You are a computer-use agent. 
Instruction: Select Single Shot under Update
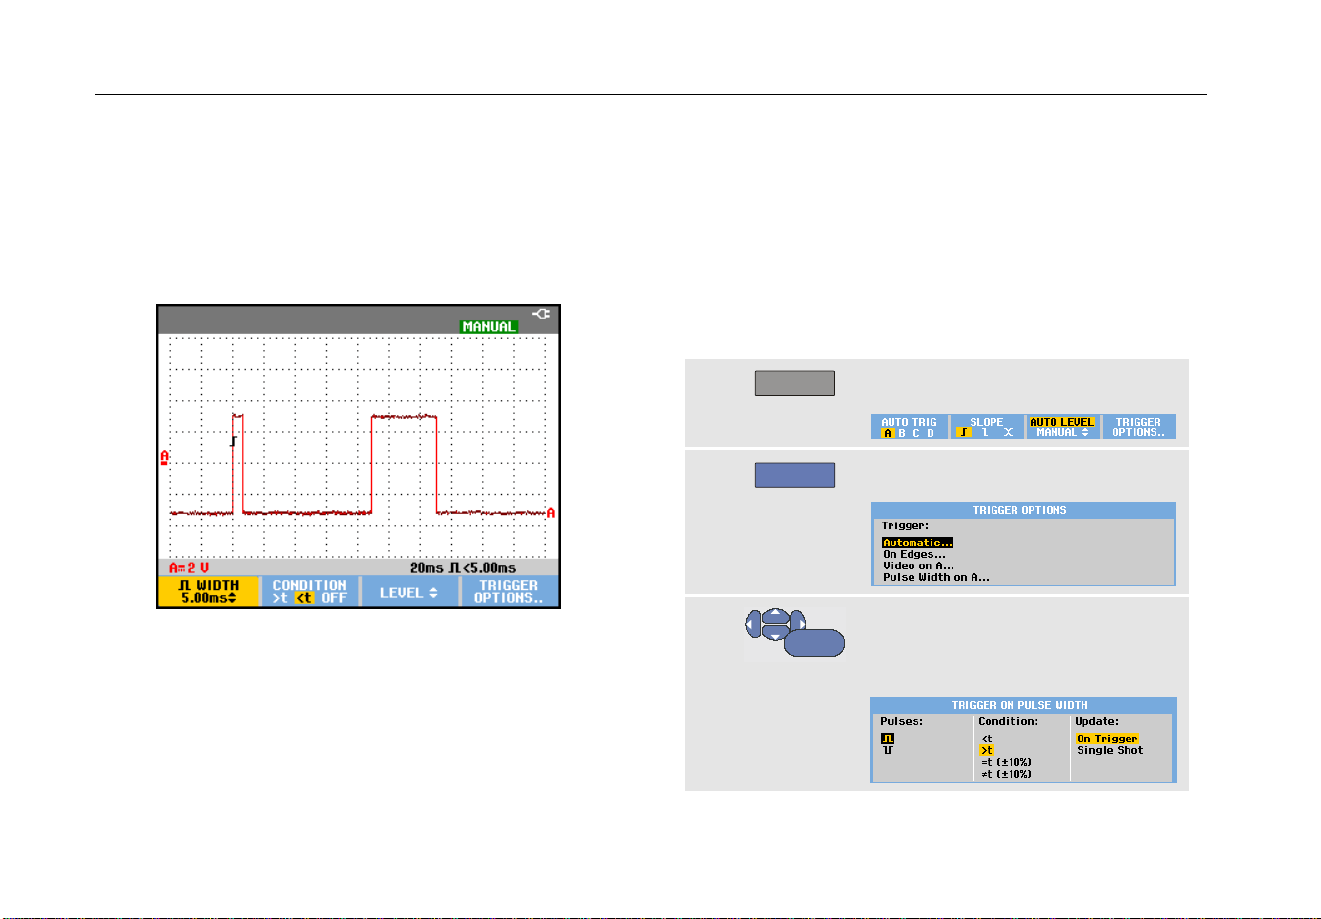point(1110,750)
